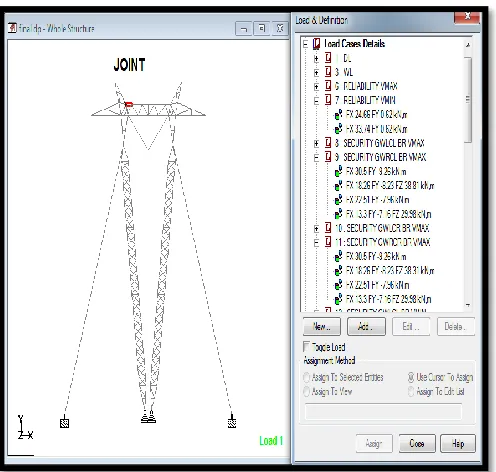Expand load case 8 SECURITY
The image size is (496, 472).
tap(316, 143)
